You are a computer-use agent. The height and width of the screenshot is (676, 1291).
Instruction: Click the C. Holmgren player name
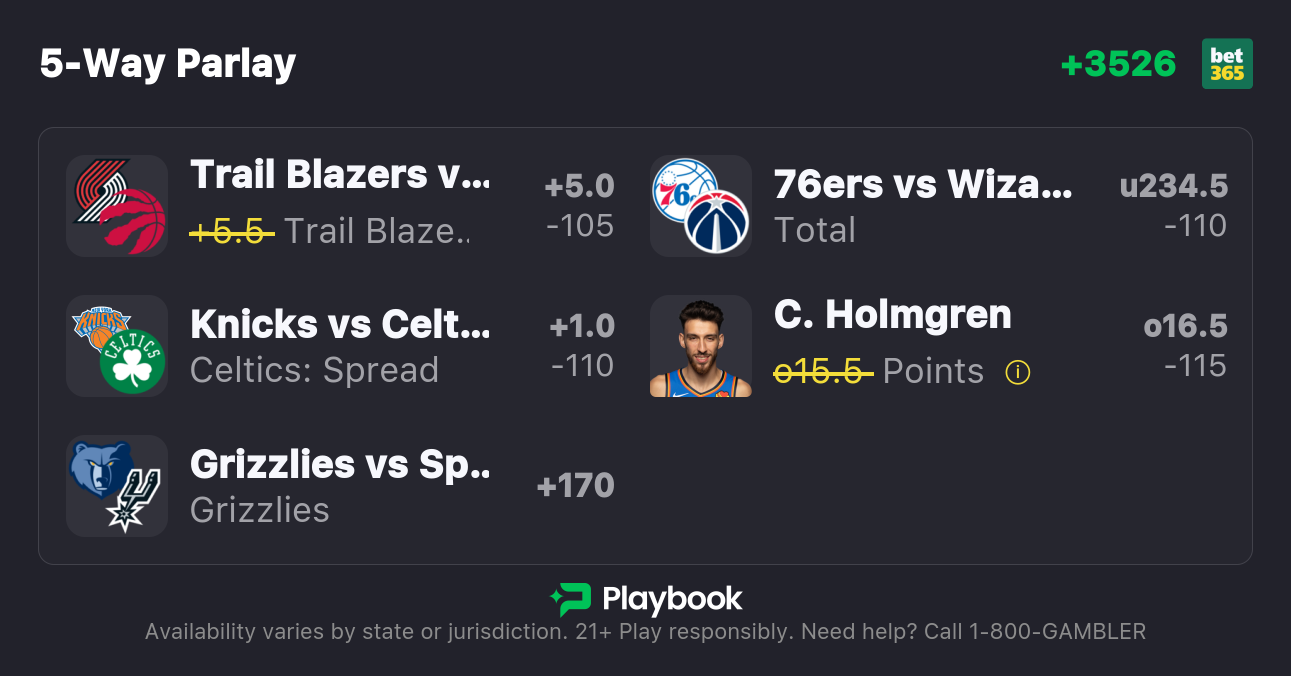(892, 315)
